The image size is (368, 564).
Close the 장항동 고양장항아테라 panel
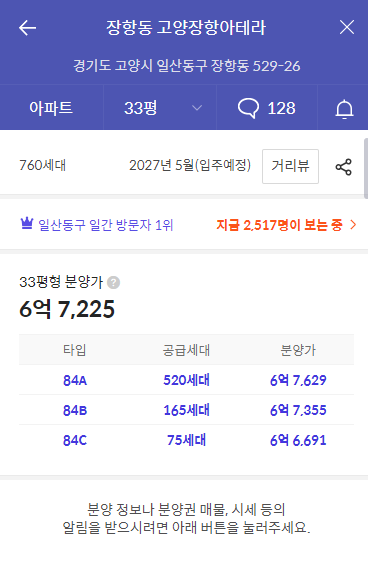click(x=347, y=27)
